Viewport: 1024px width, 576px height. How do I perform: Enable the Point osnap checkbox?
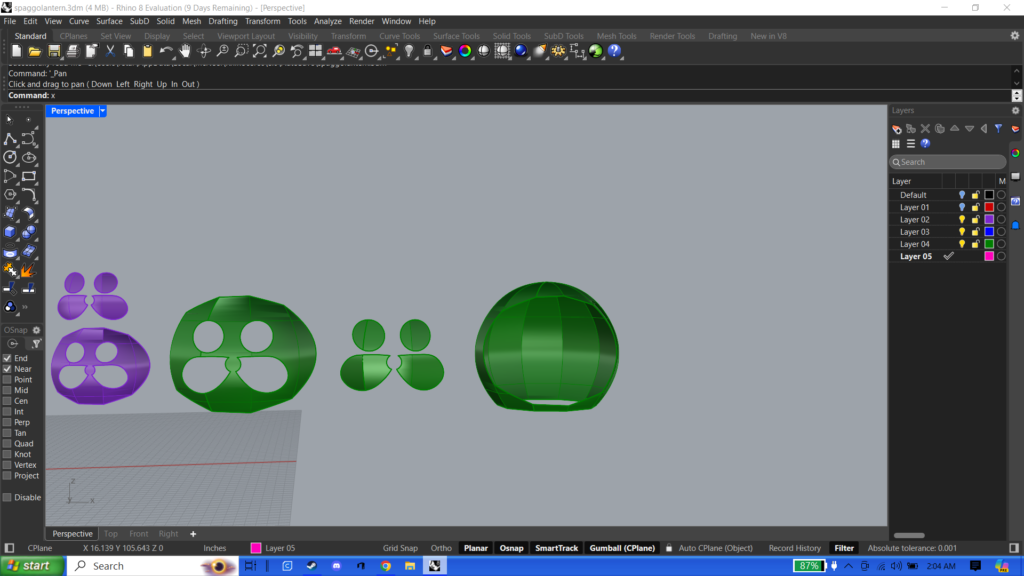coord(7,379)
